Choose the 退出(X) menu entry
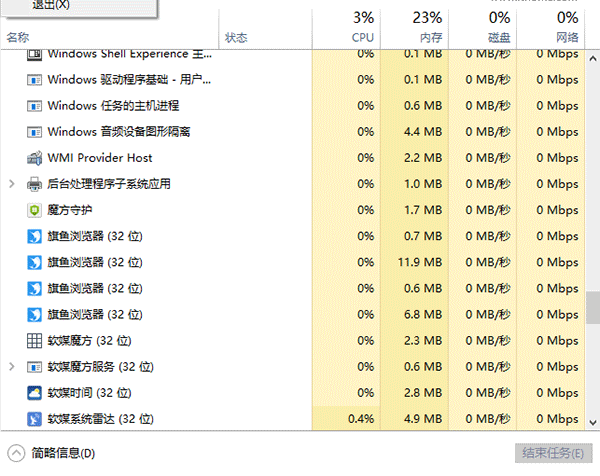 [x=51, y=5]
